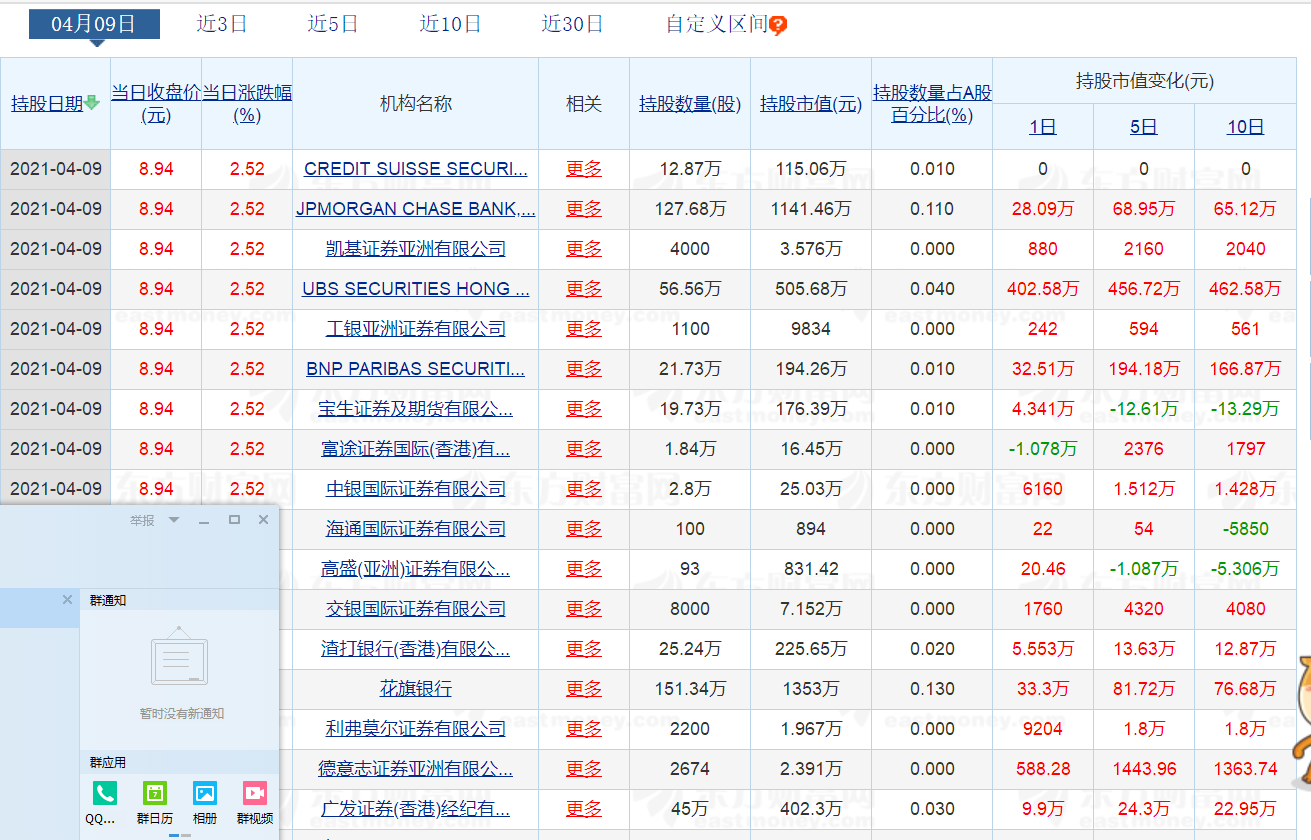This screenshot has height=840, width=1311.
Task: Open the 群日历 calendar app icon
Action: tap(155, 794)
